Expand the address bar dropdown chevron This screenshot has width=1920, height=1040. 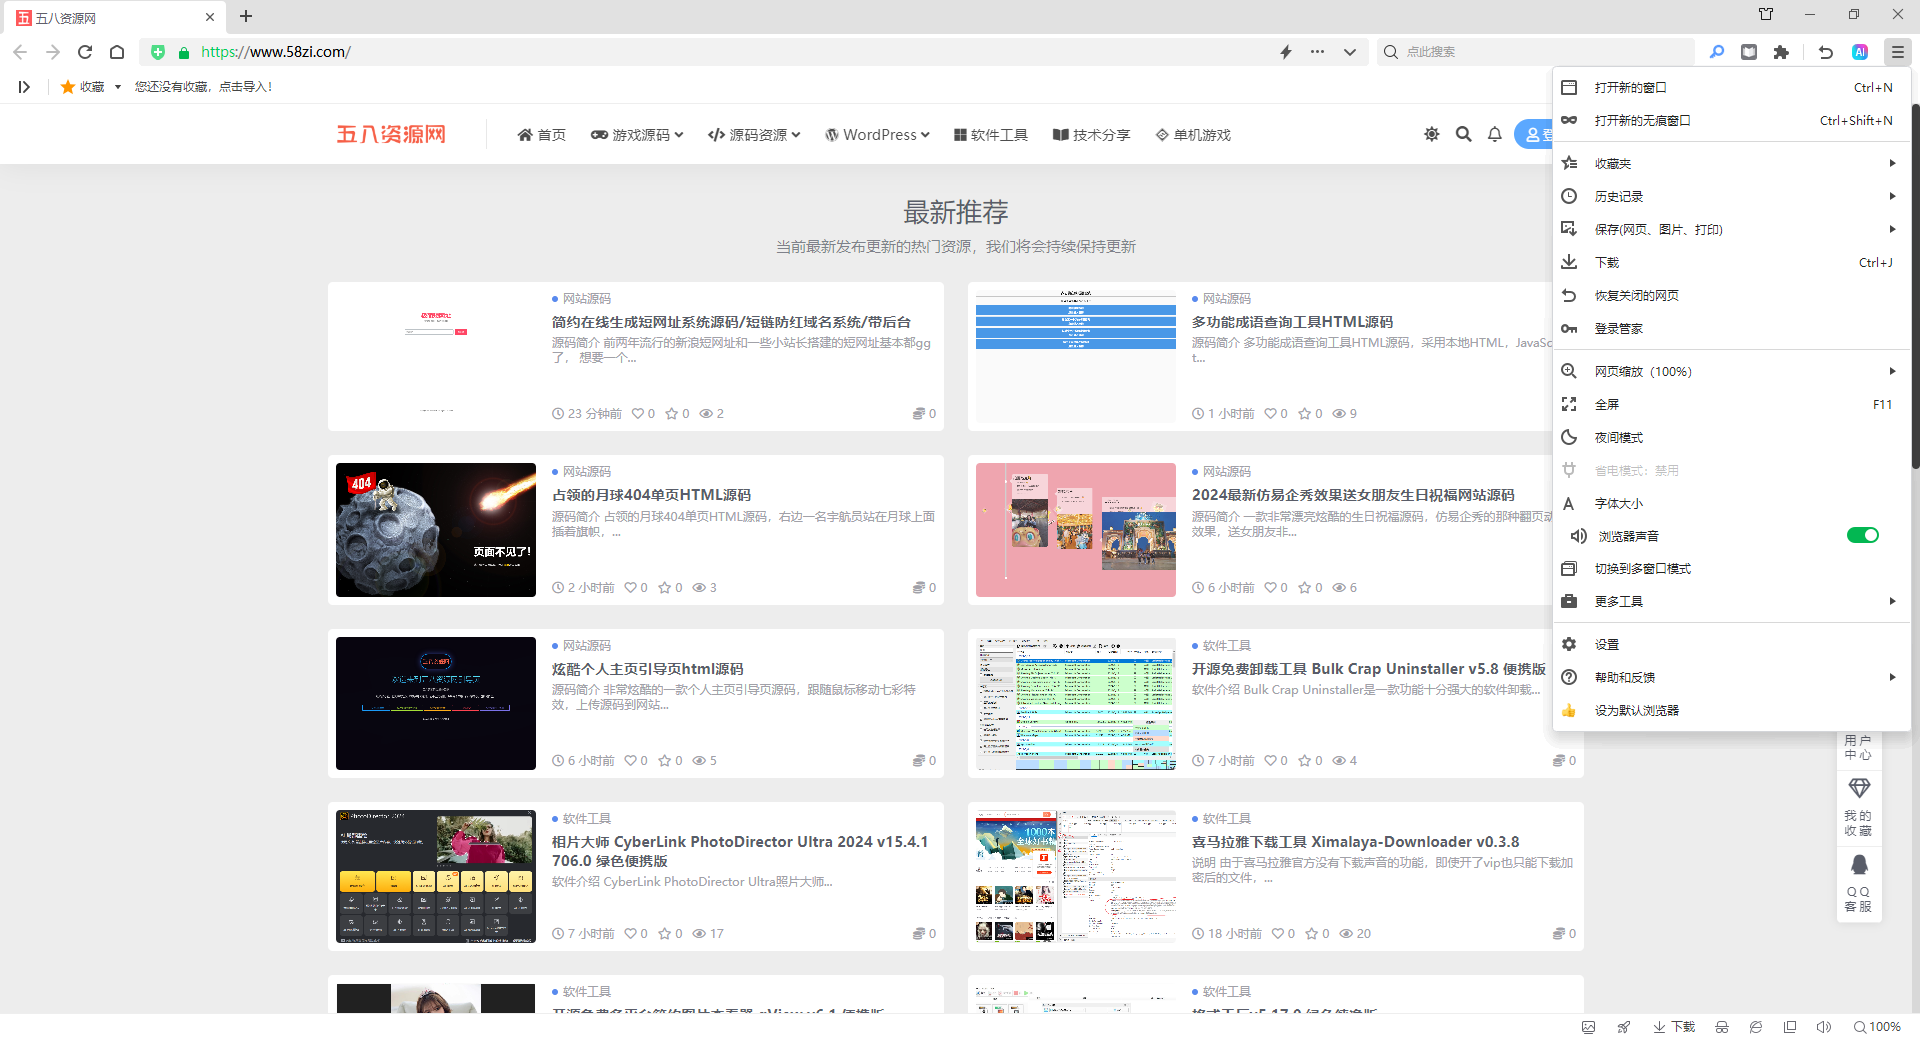1350,52
